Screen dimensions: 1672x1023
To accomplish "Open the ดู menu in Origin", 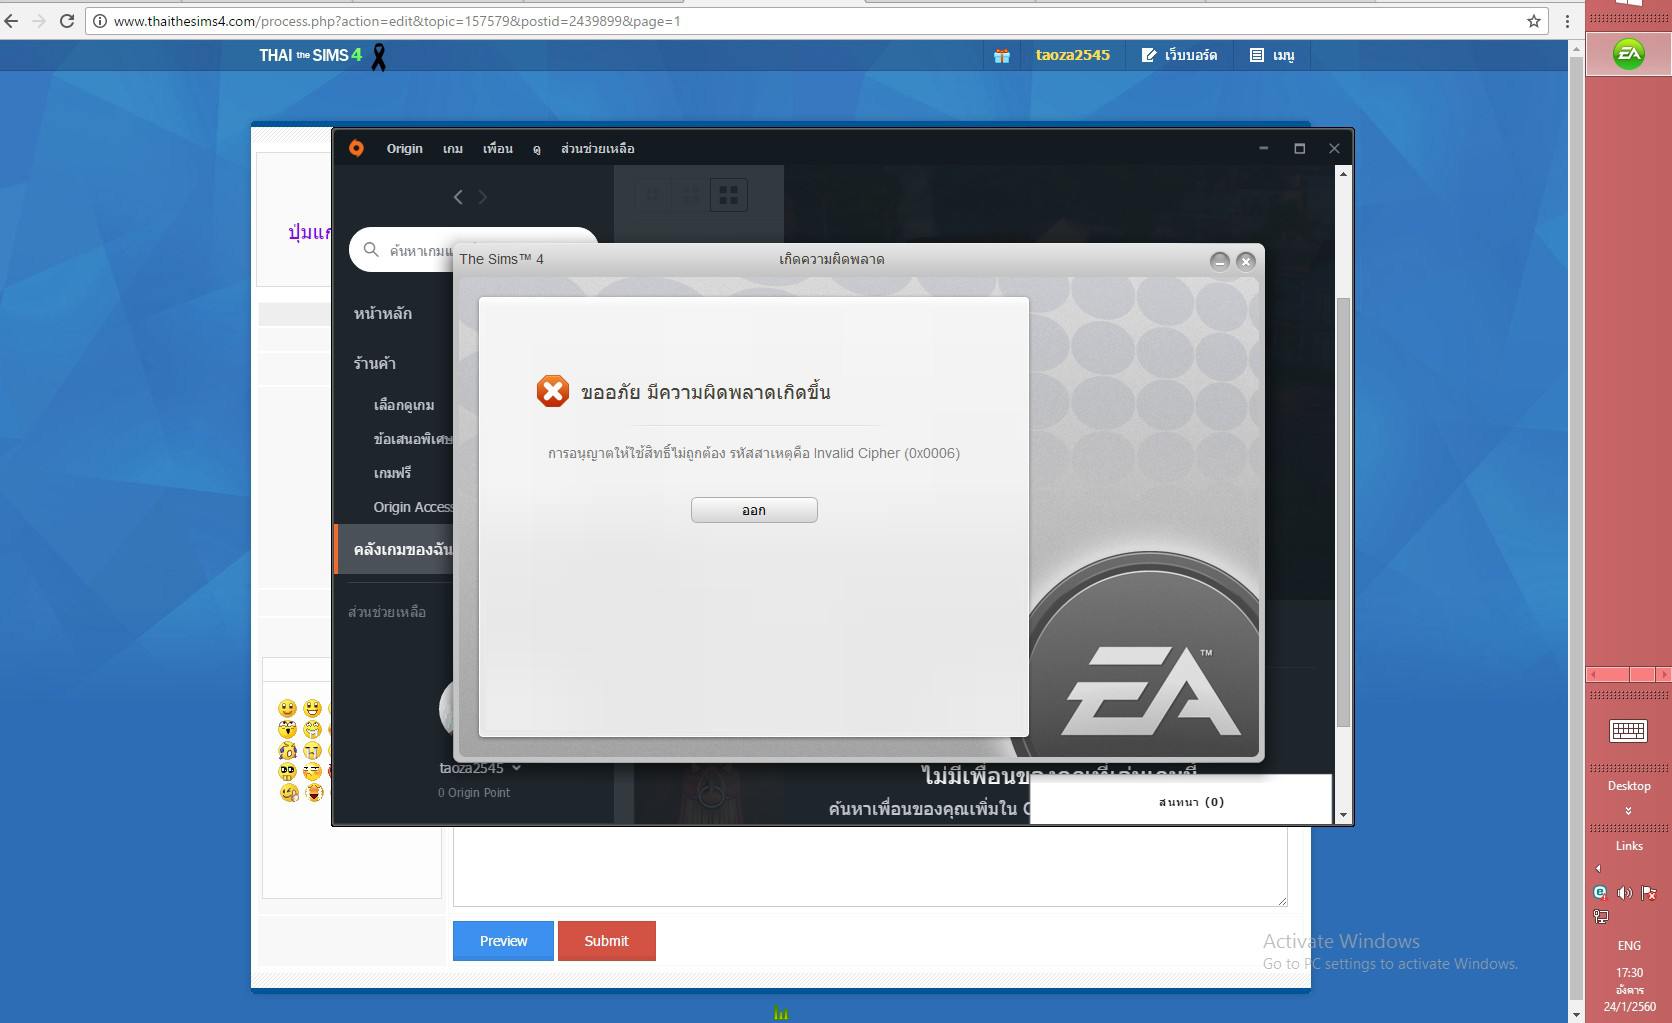I will click(537, 148).
